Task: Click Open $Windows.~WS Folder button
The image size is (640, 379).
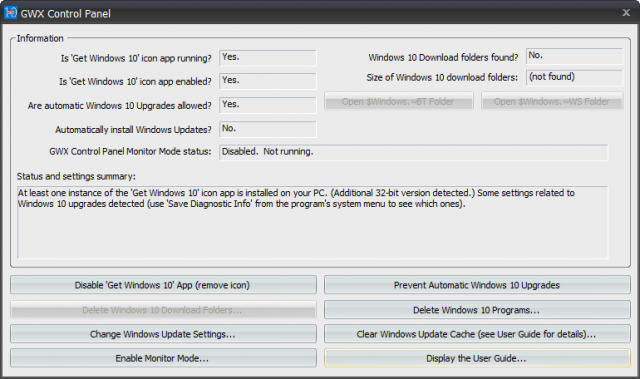Action: (552, 101)
